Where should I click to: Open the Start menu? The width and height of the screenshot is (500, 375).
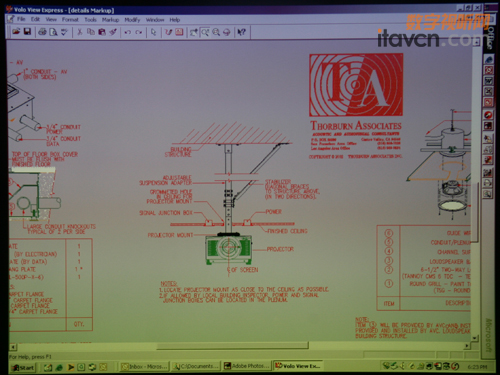pyautogui.click(x=23, y=367)
